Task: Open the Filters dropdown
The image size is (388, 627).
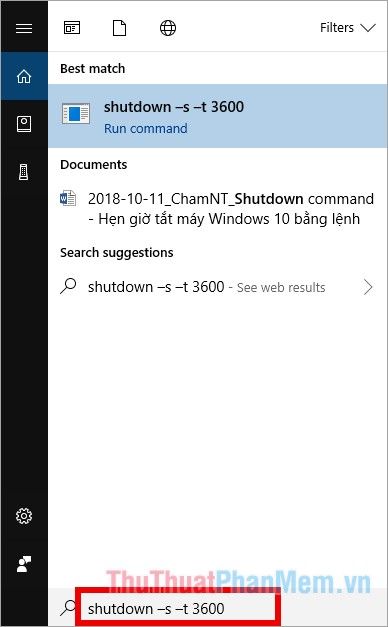Action: pos(347,28)
